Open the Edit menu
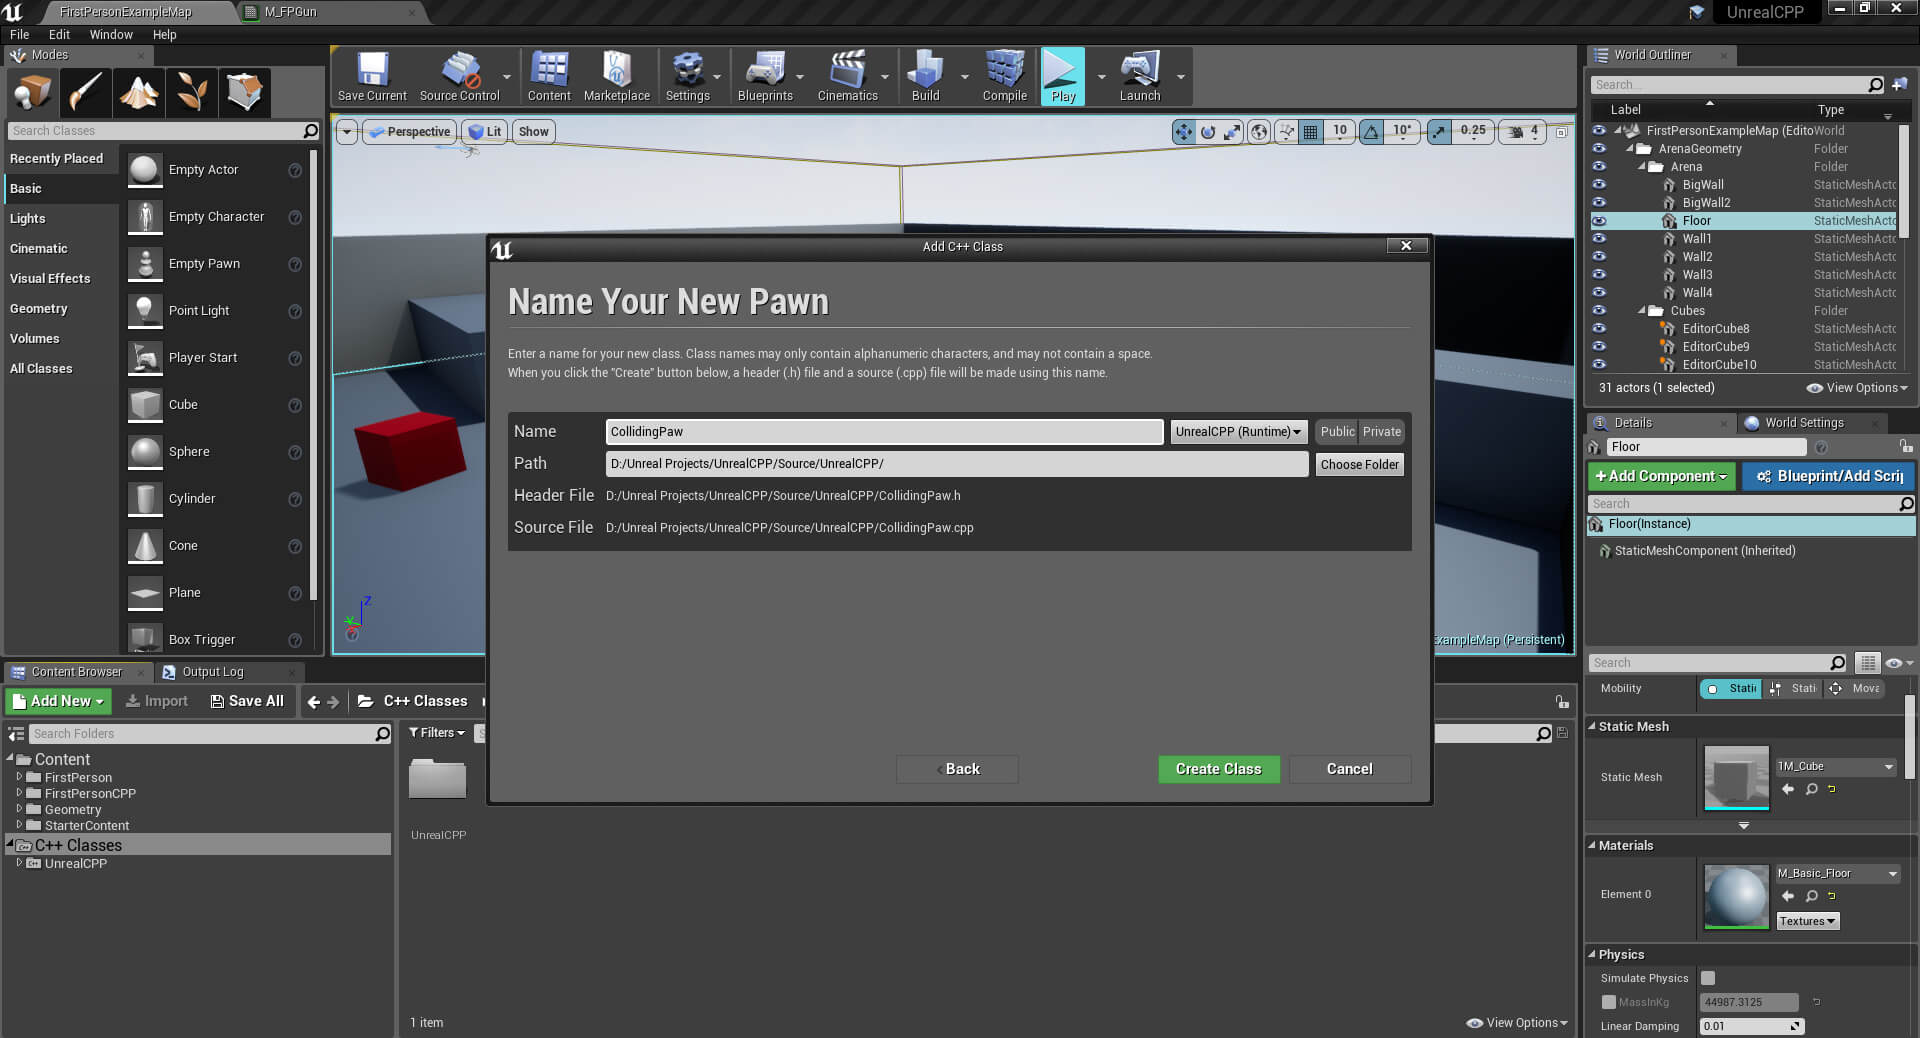Viewport: 1920px width, 1038px height. (x=59, y=34)
